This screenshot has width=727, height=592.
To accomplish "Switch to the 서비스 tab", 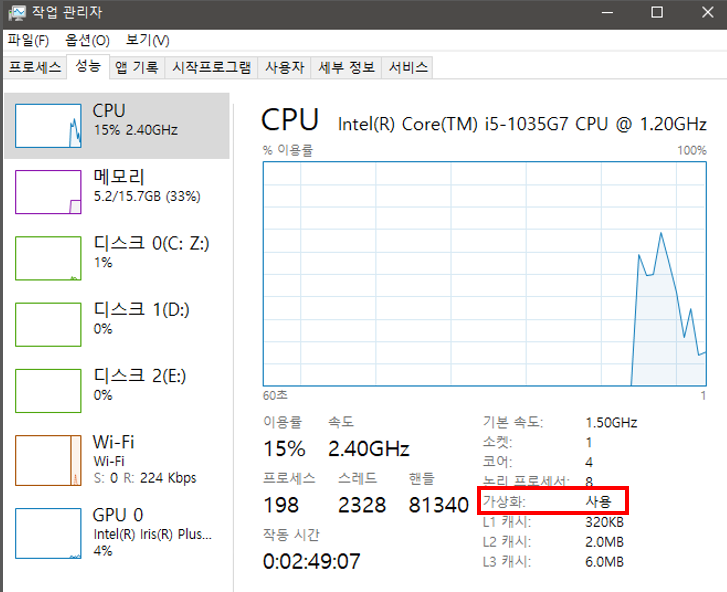I will (x=408, y=68).
